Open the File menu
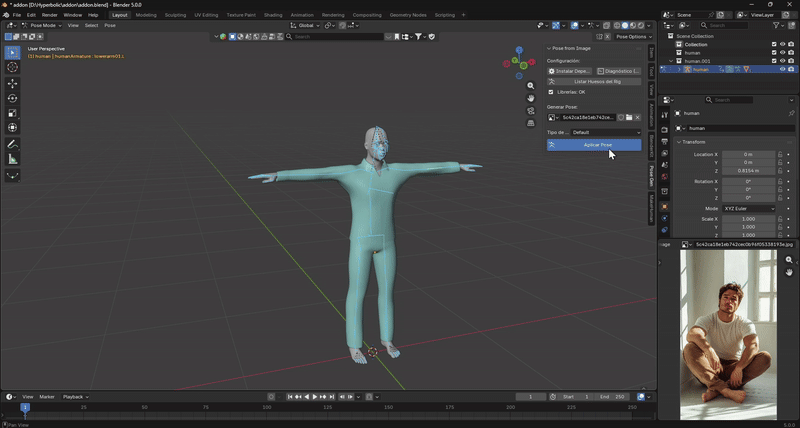This screenshot has height=428, width=800. [17, 15]
